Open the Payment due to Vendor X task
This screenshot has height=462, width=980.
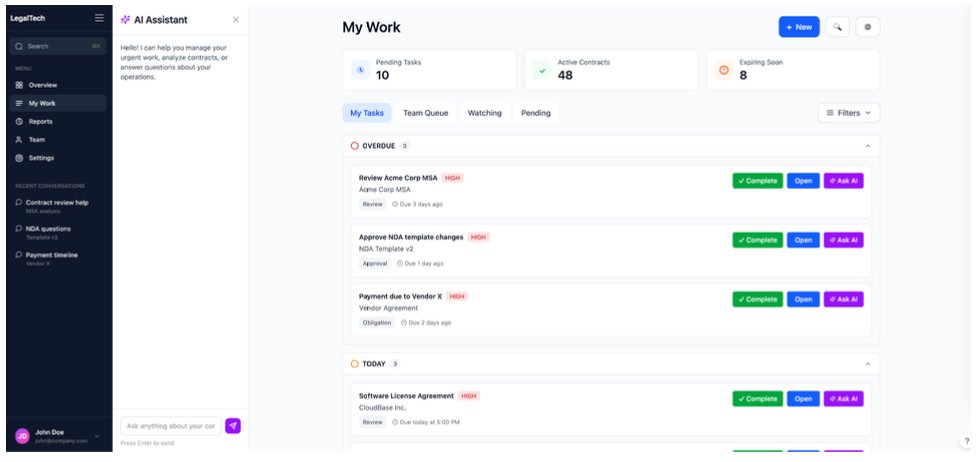coord(803,299)
